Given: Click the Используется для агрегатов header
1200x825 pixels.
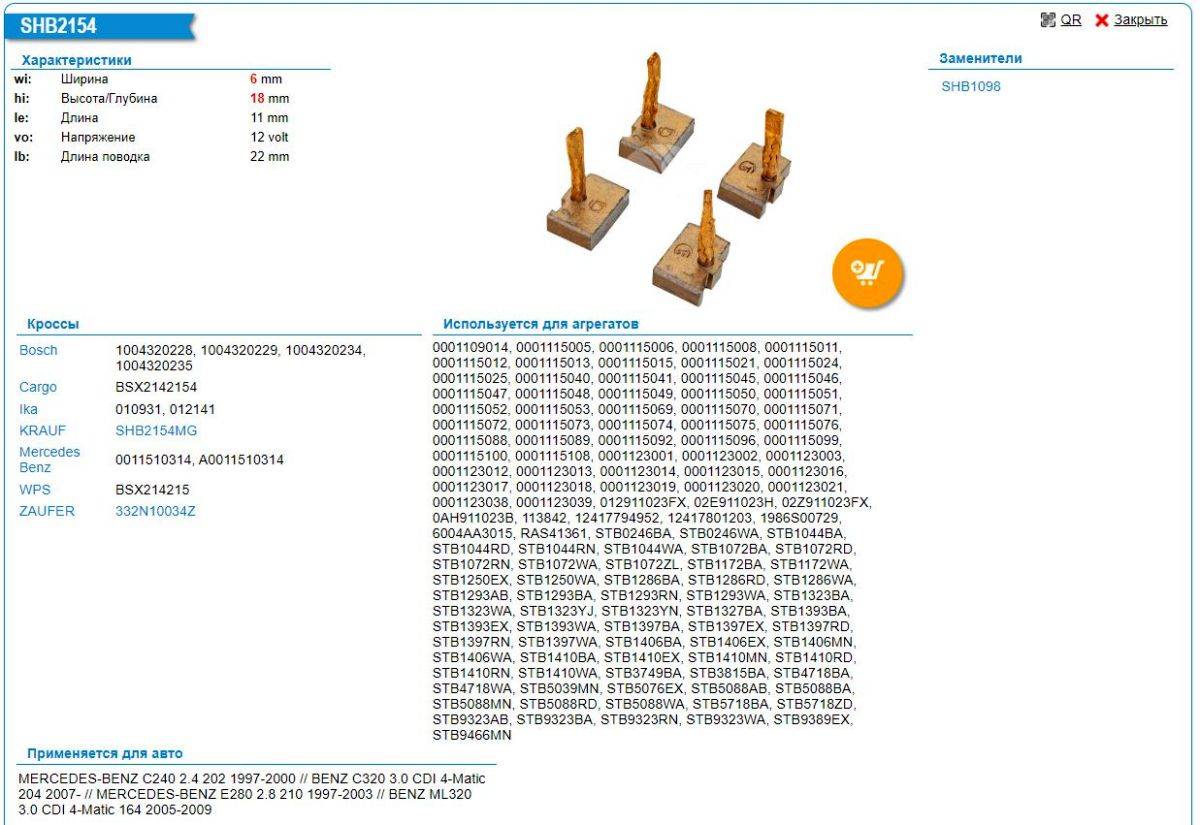Looking at the screenshot, I should 541,324.
